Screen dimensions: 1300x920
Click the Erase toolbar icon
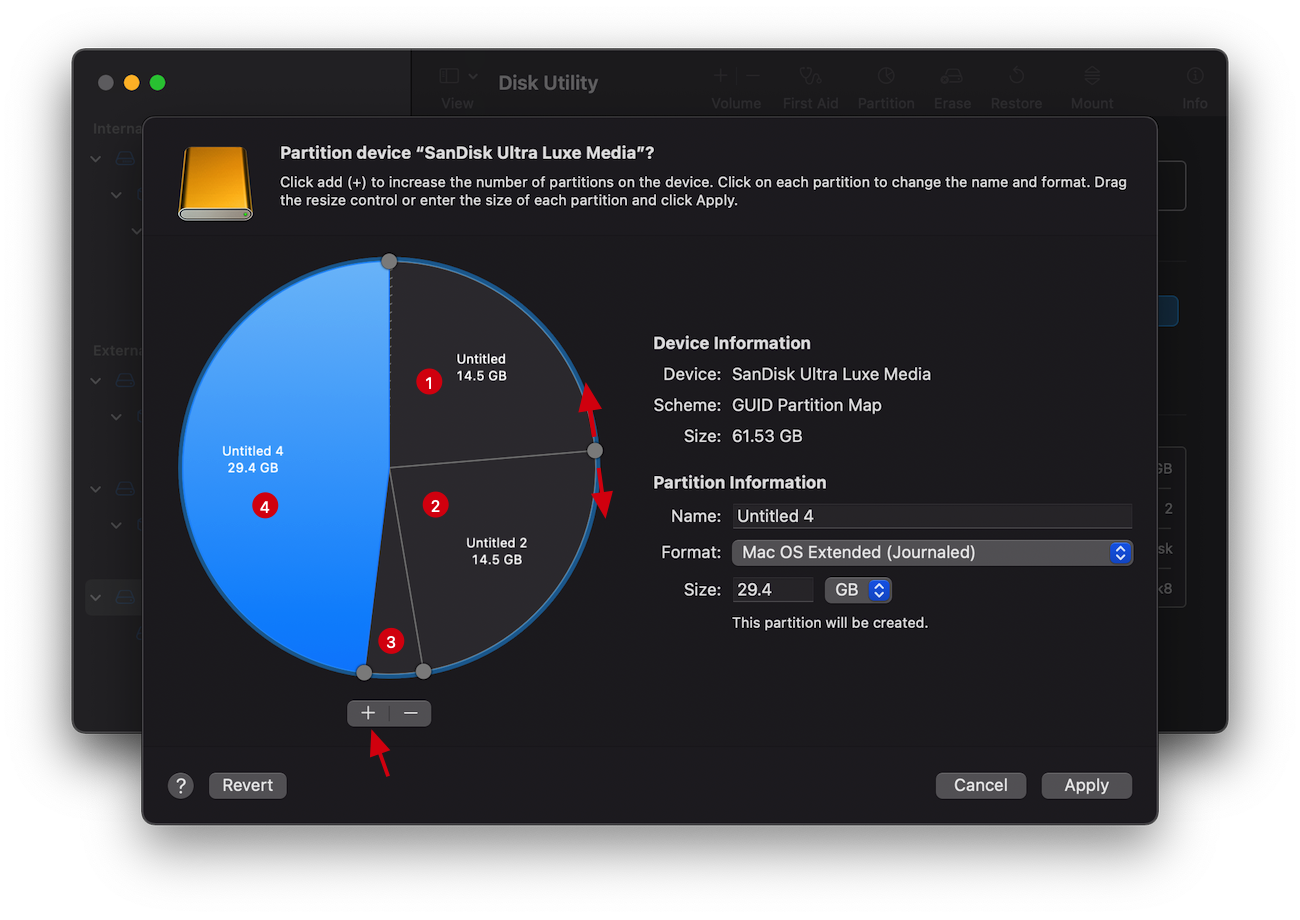[x=952, y=77]
